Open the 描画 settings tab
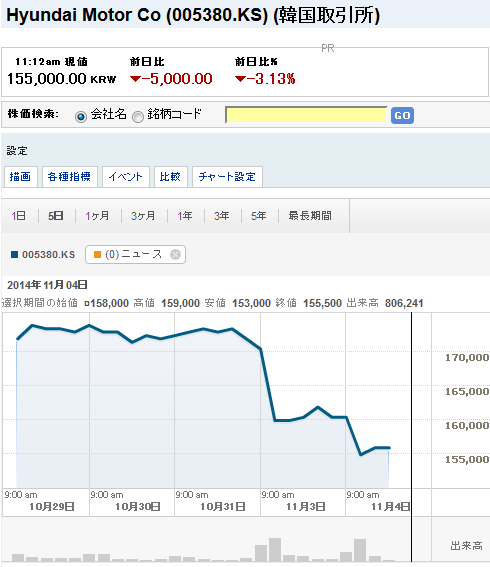 (20, 176)
